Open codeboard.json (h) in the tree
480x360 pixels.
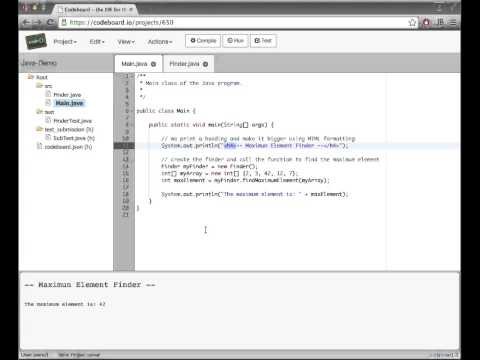click(x=68, y=147)
